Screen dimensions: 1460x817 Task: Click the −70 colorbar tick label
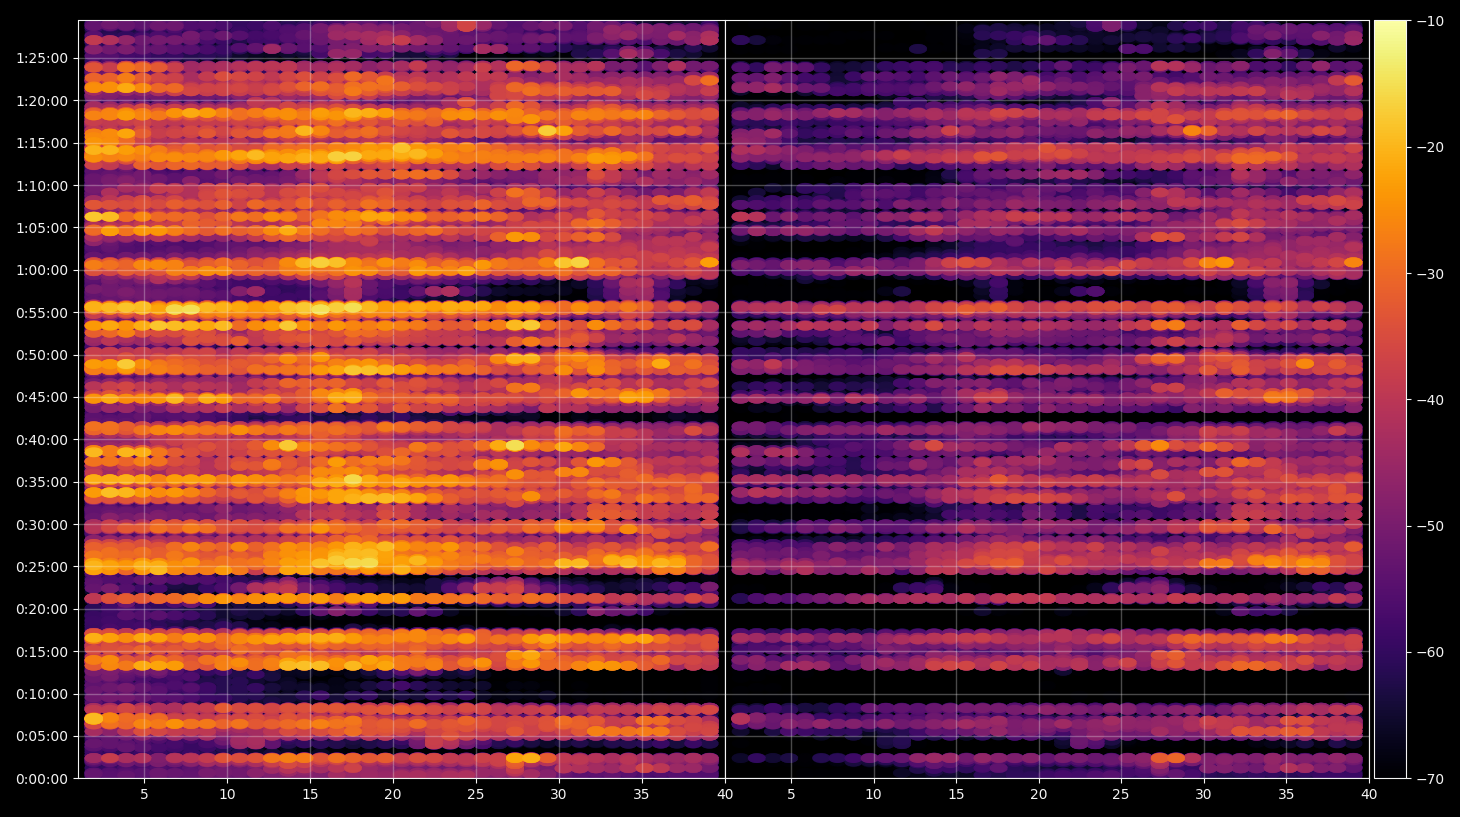click(1430, 779)
